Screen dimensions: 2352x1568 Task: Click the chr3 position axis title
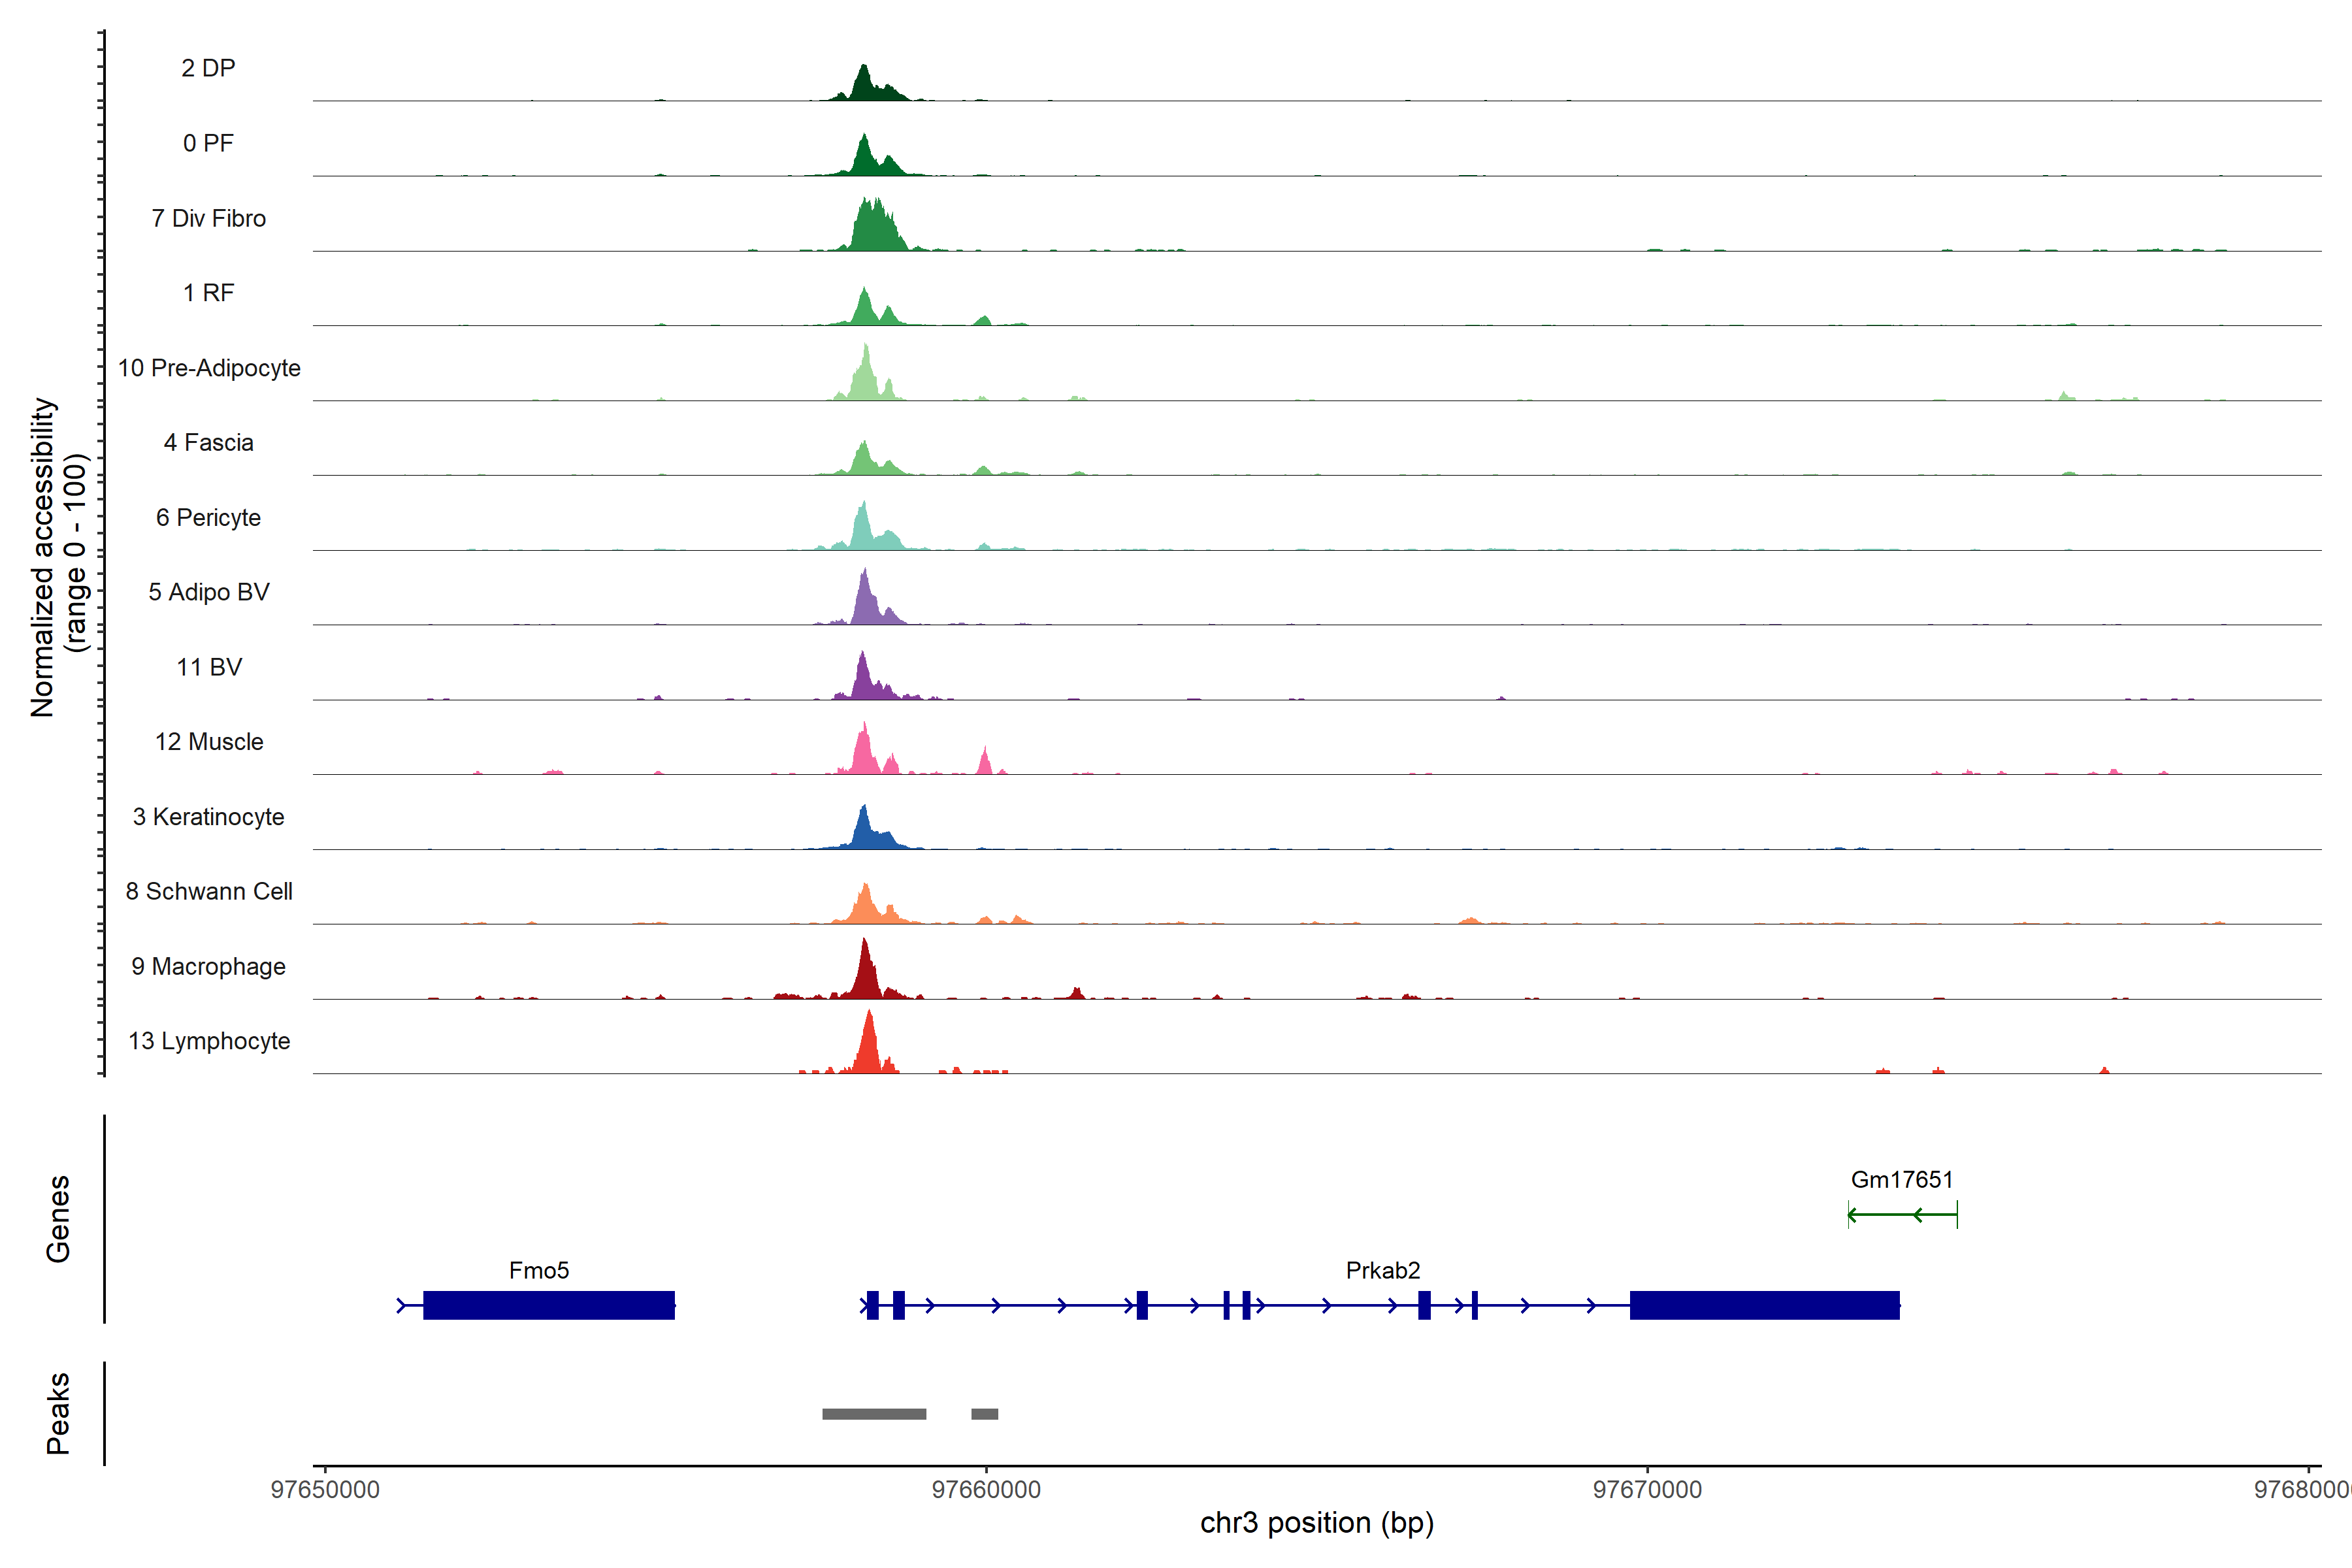point(1316,1523)
